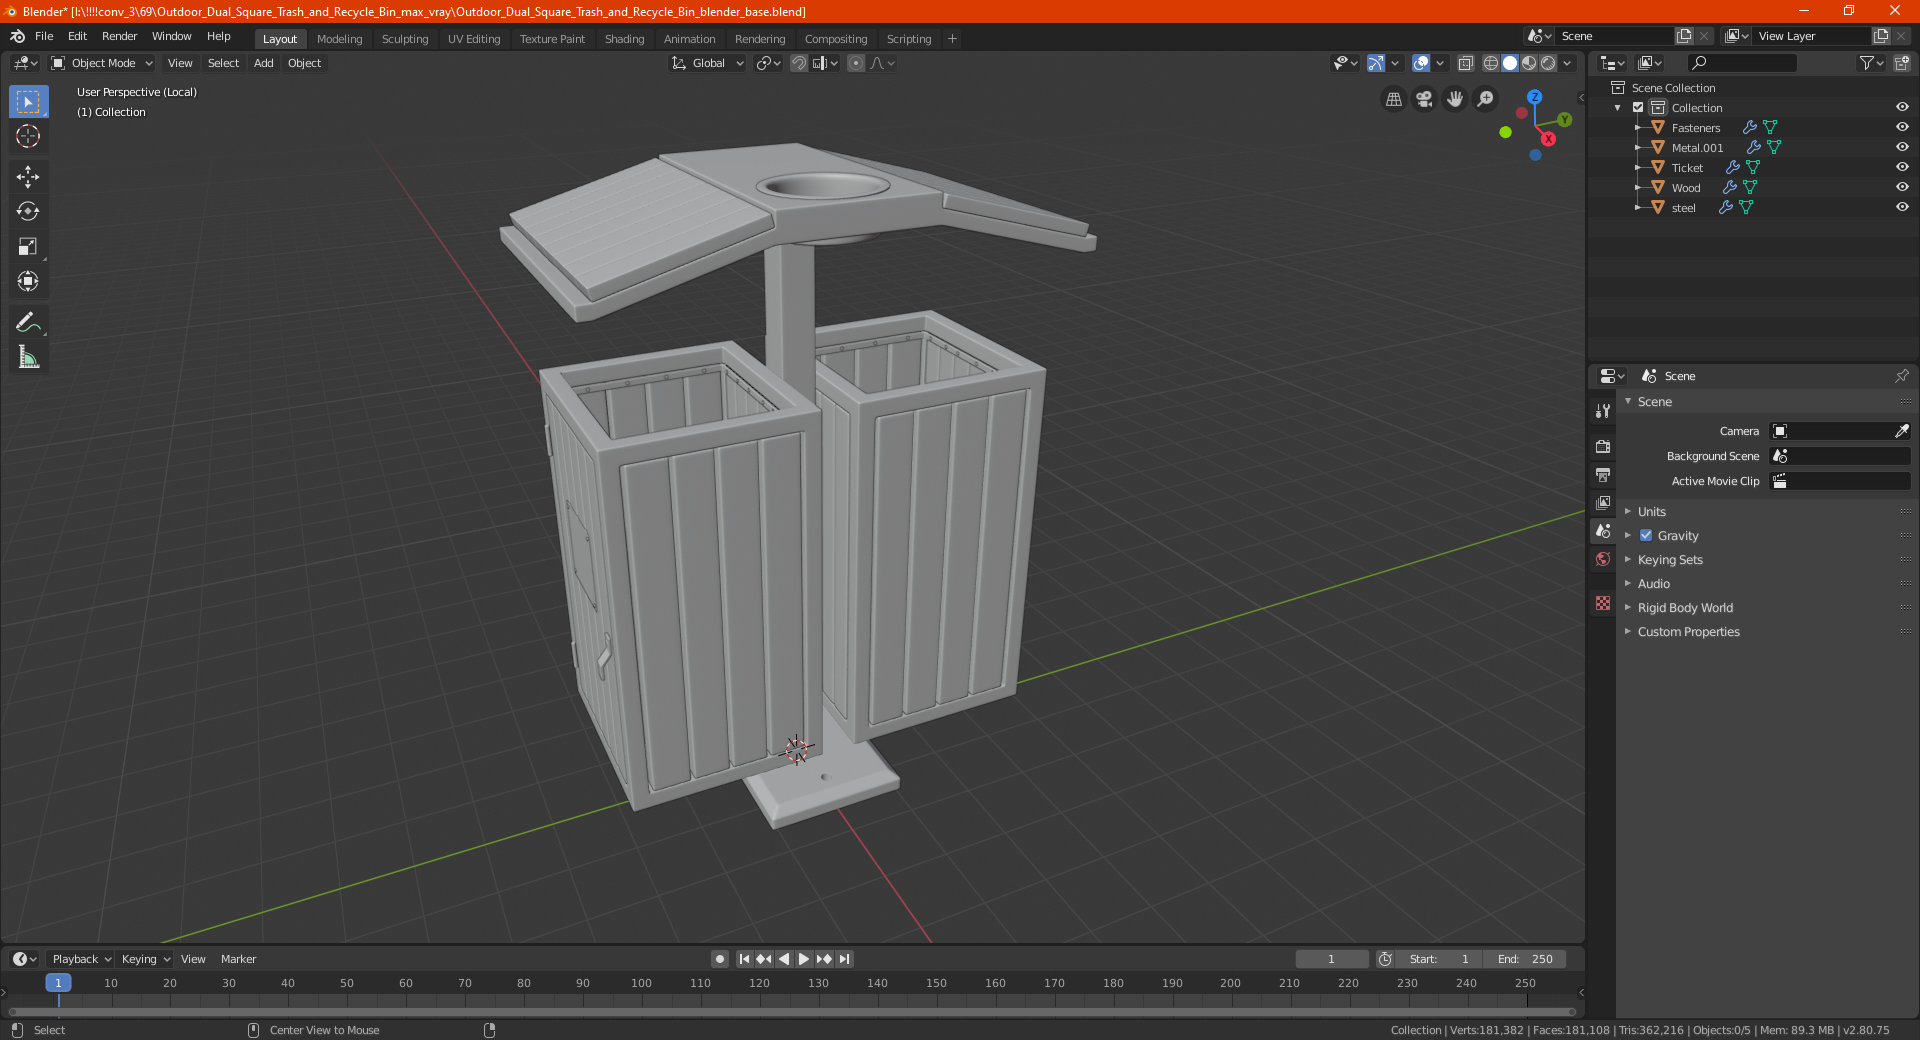
Task: Switch to orthographic/perspective grid icon
Action: [1393, 99]
